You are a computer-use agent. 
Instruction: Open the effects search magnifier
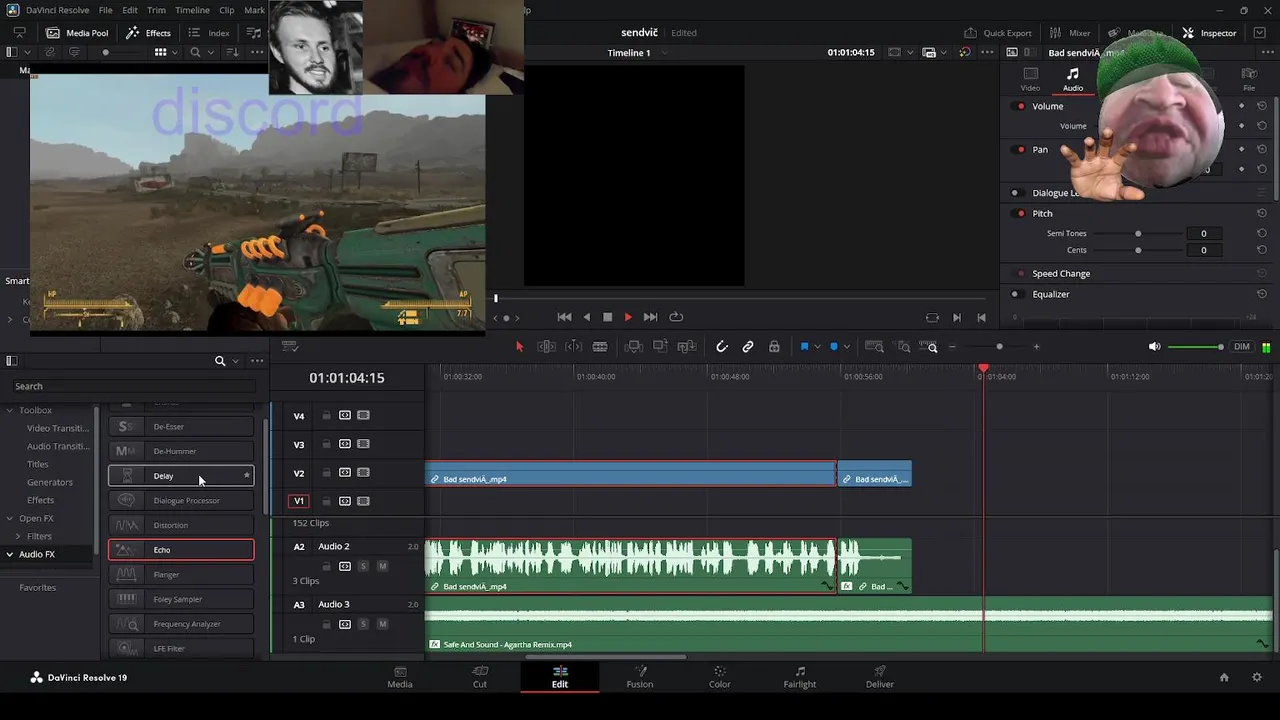click(x=220, y=361)
